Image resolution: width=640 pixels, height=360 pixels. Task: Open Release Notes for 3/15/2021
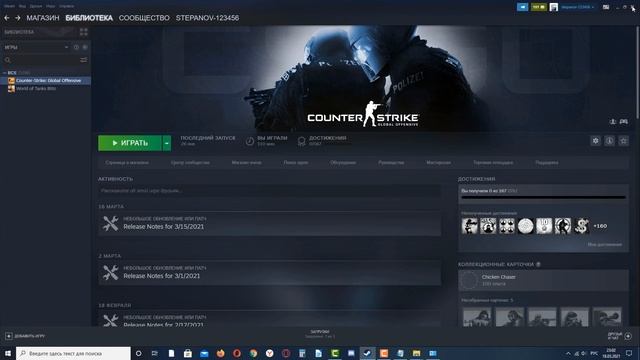(164, 227)
